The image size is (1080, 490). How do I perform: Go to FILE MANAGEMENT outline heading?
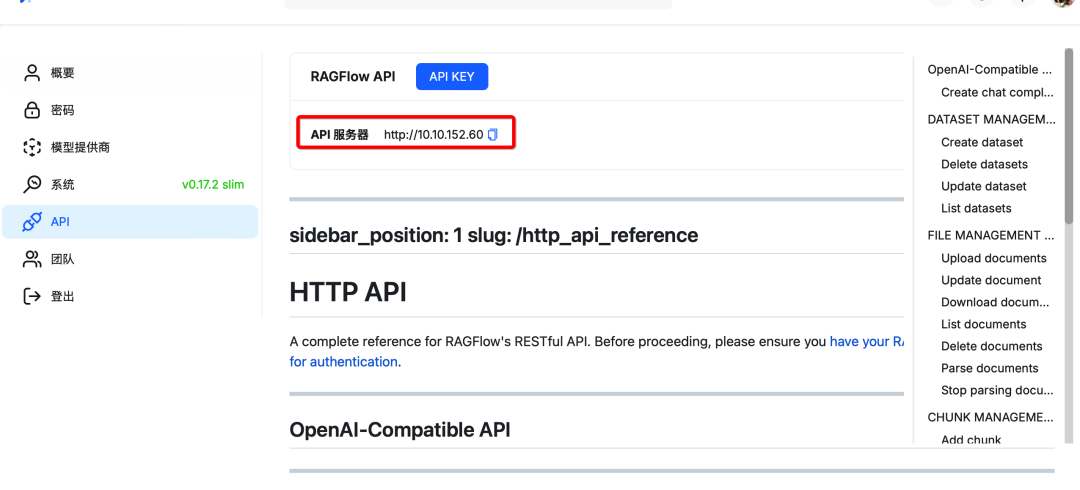(x=990, y=236)
